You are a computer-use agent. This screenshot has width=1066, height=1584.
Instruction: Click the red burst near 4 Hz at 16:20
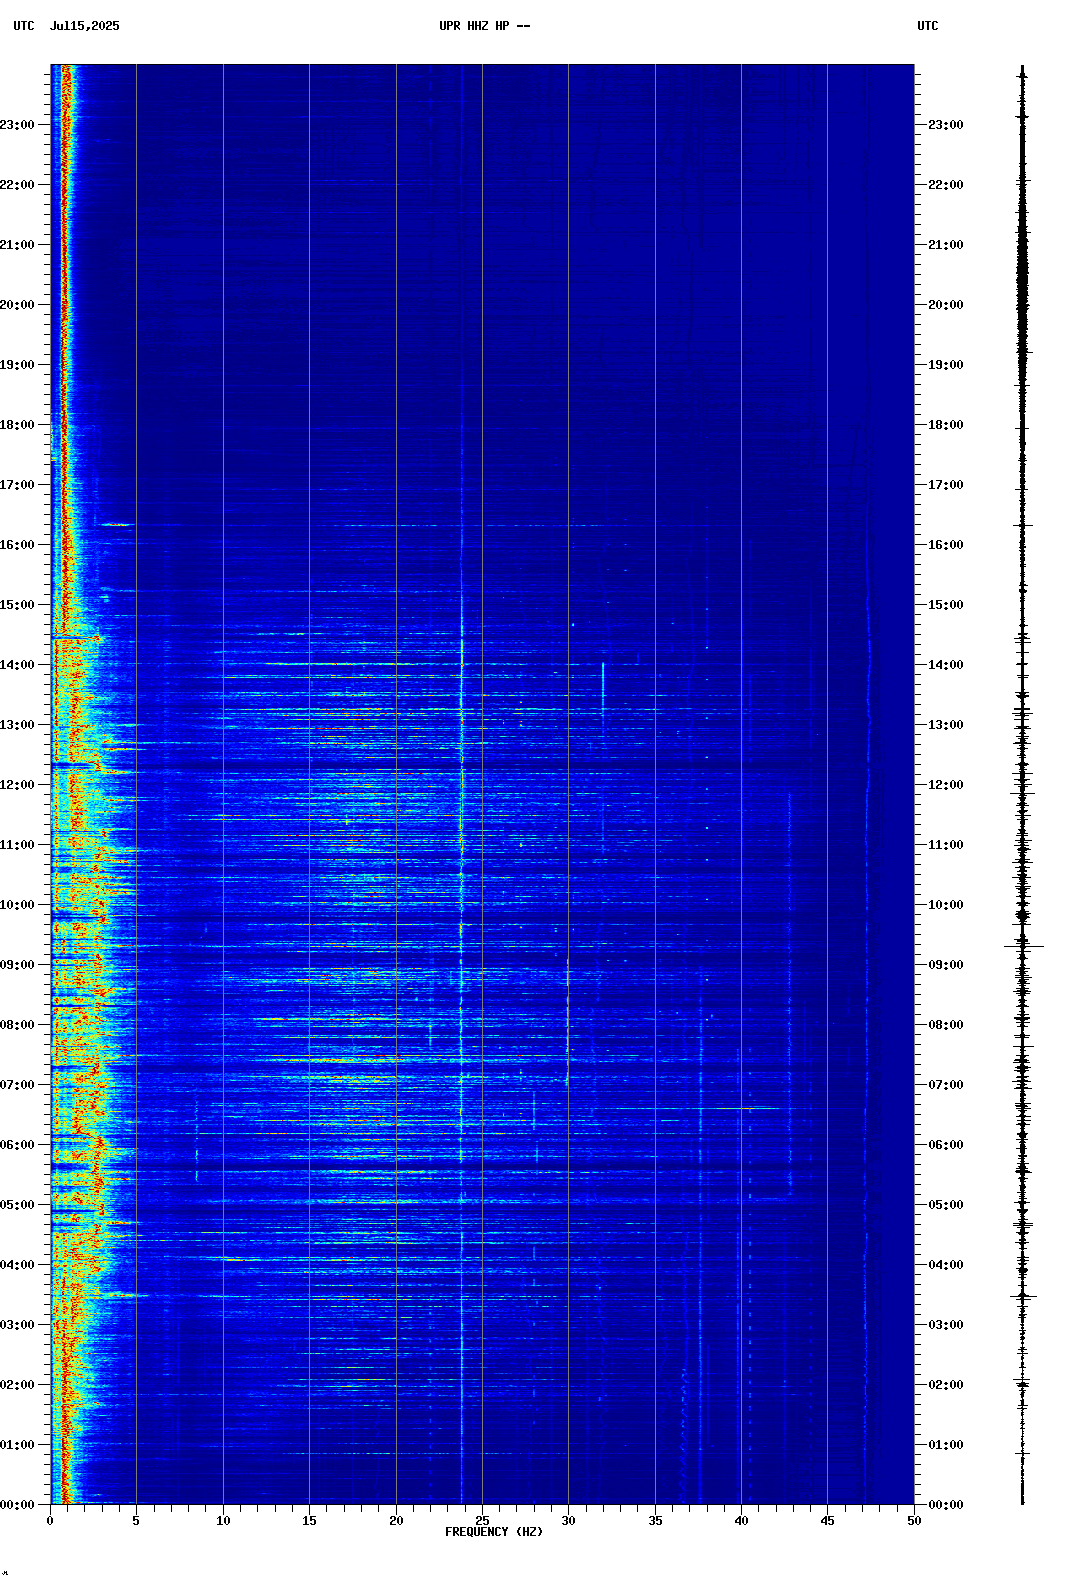click(x=117, y=524)
